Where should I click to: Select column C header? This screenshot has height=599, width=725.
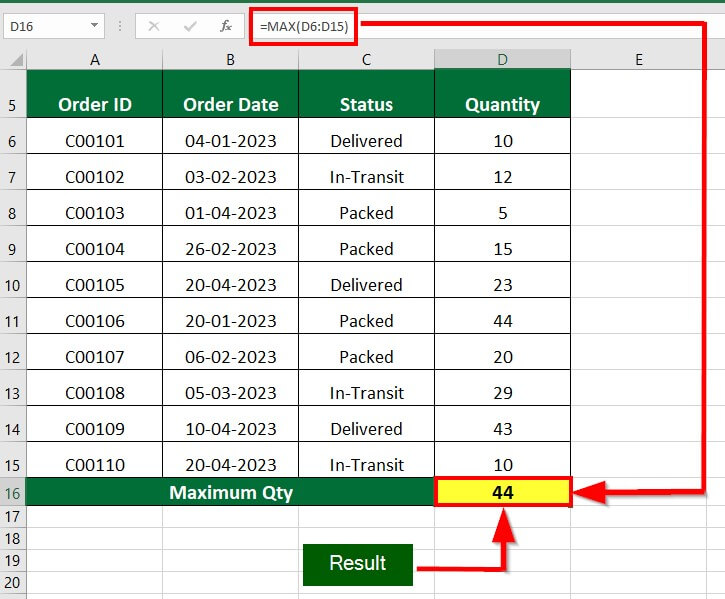(x=366, y=60)
